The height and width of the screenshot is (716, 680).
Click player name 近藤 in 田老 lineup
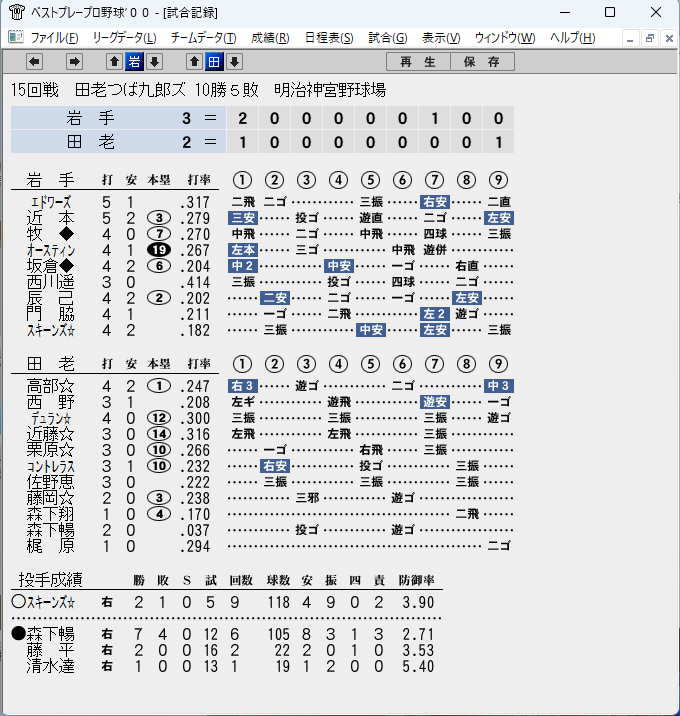click(51, 434)
